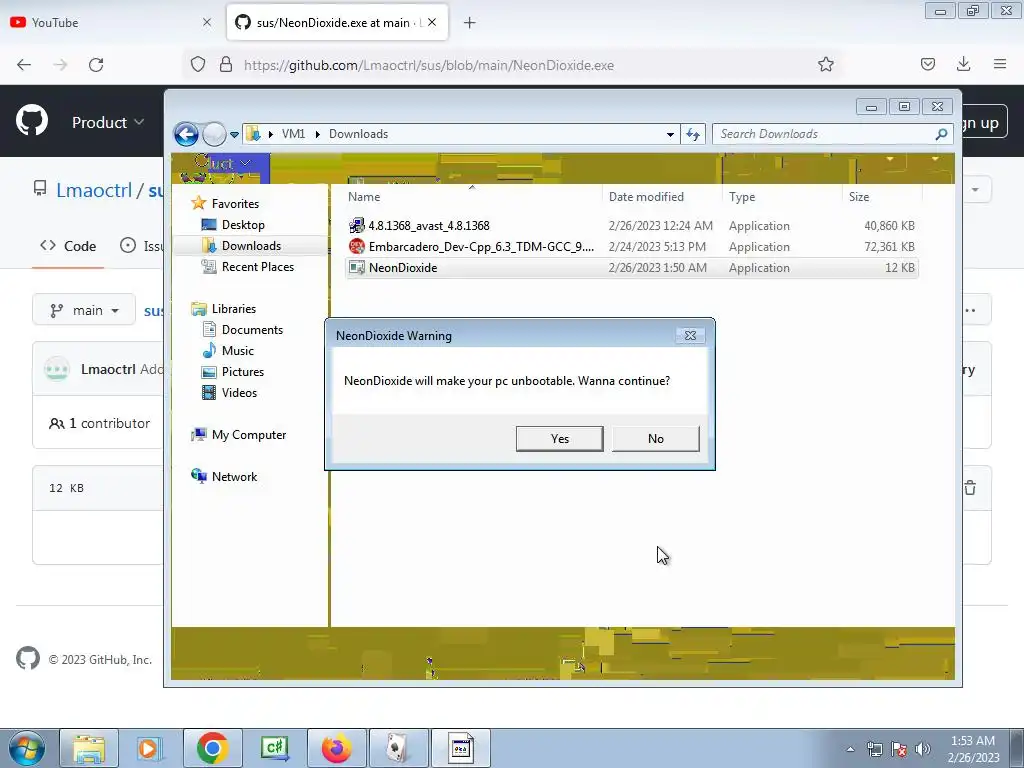1024x768 pixels.
Task: Click the search magnifier icon in Explorer
Action: point(941,134)
